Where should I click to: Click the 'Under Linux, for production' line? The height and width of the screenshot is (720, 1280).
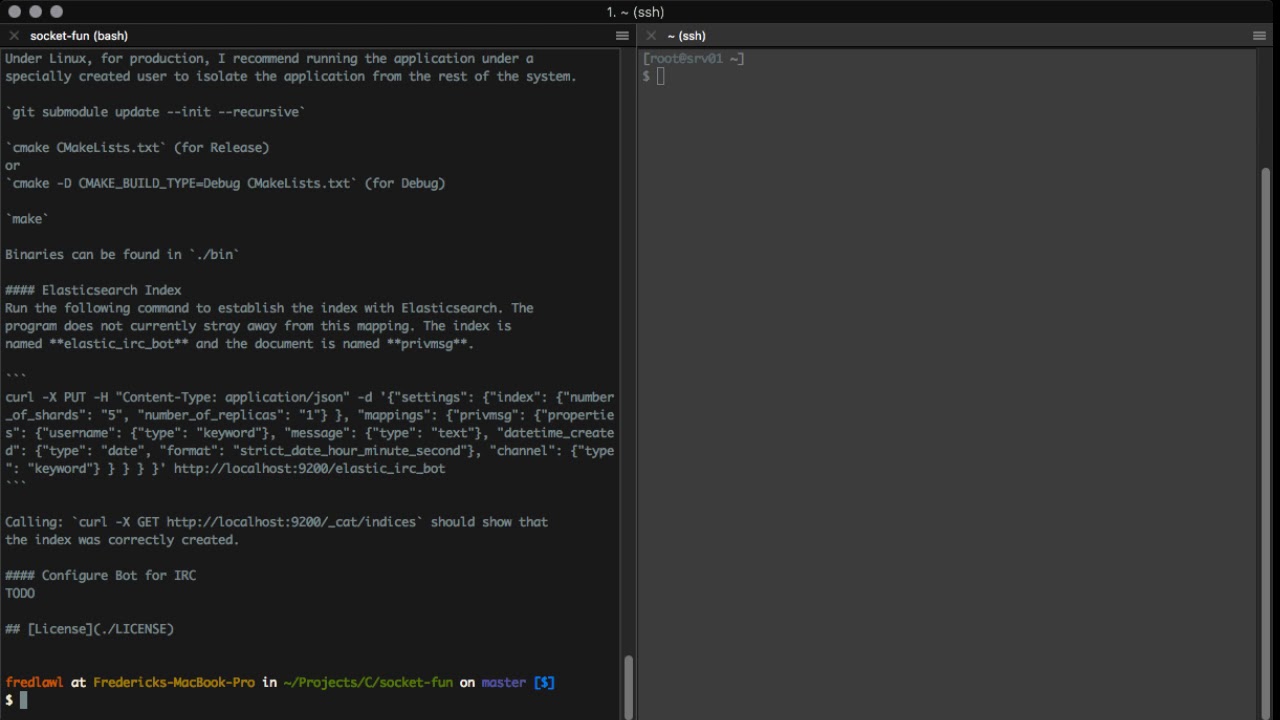(x=270, y=59)
